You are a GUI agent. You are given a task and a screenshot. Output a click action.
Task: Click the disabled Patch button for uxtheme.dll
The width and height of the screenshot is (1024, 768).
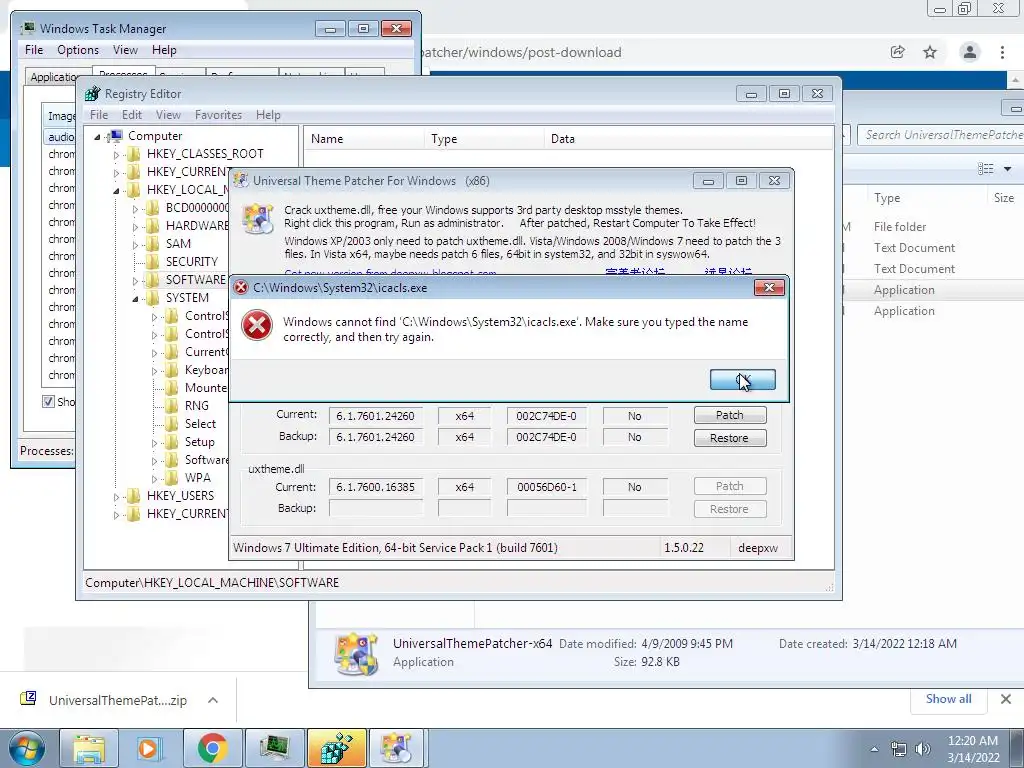[x=729, y=487]
